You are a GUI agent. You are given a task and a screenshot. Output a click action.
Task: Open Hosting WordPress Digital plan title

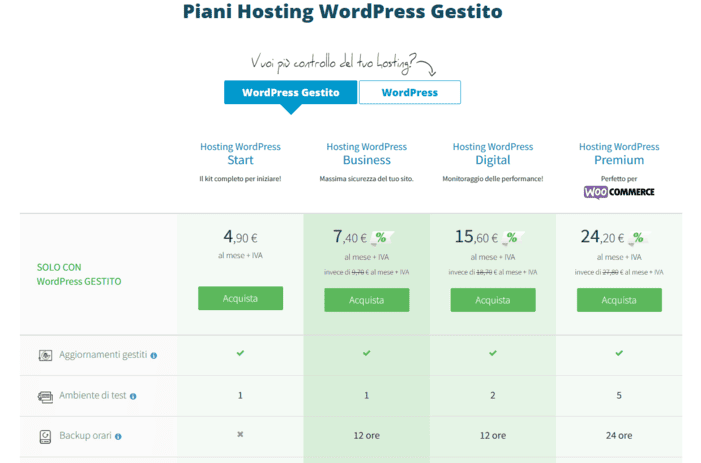tap(492, 153)
